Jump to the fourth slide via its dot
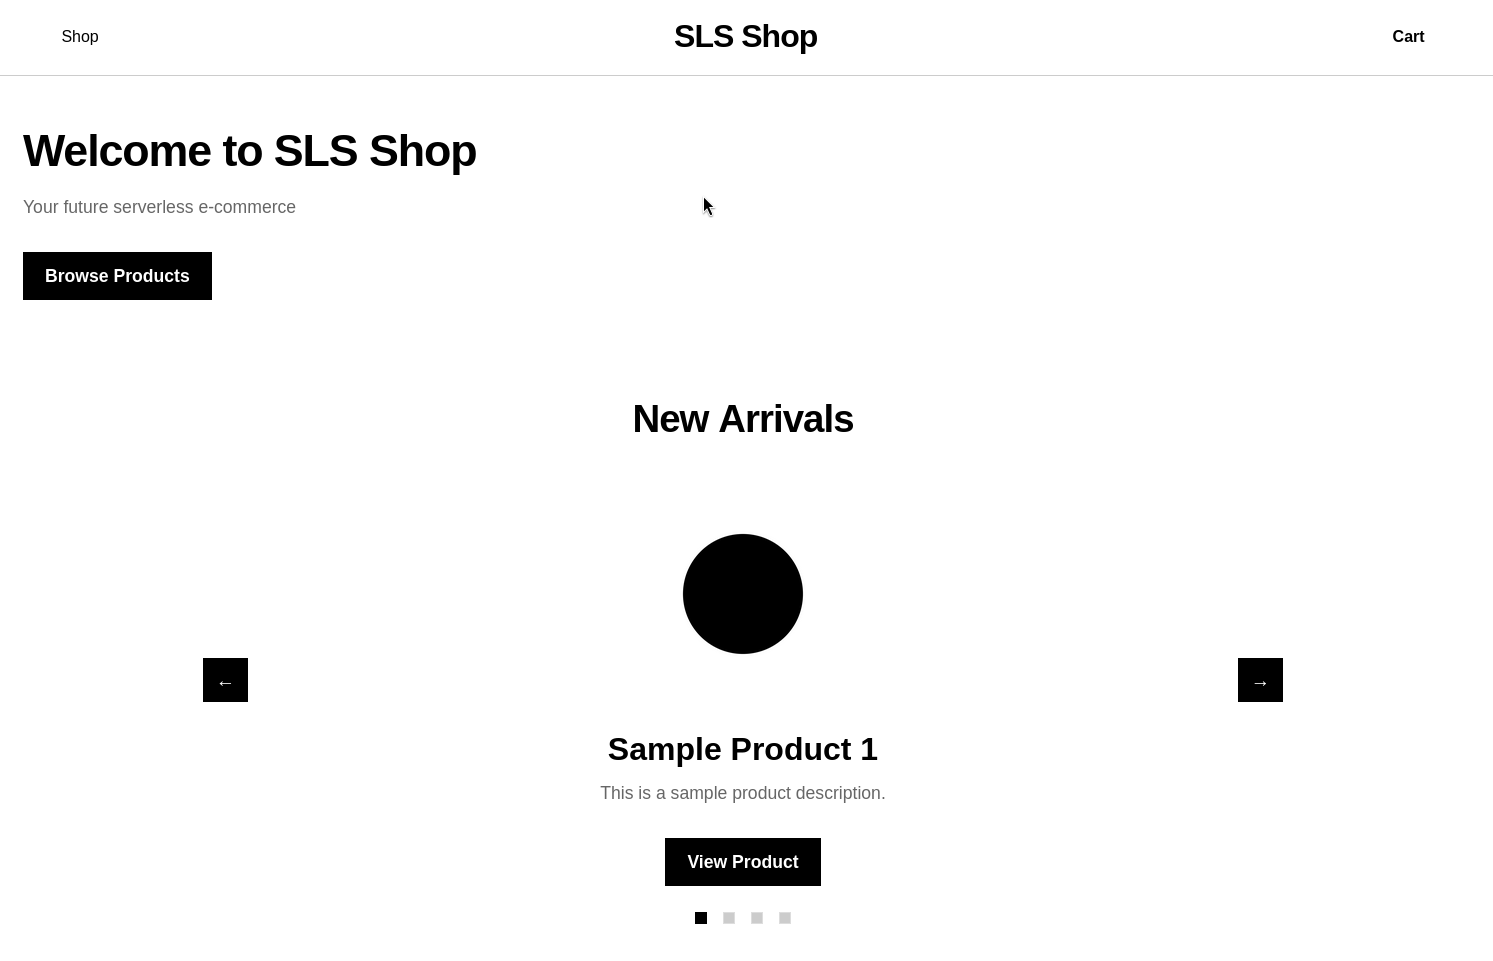This screenshot has width=1493, height=961. (785, 918)
